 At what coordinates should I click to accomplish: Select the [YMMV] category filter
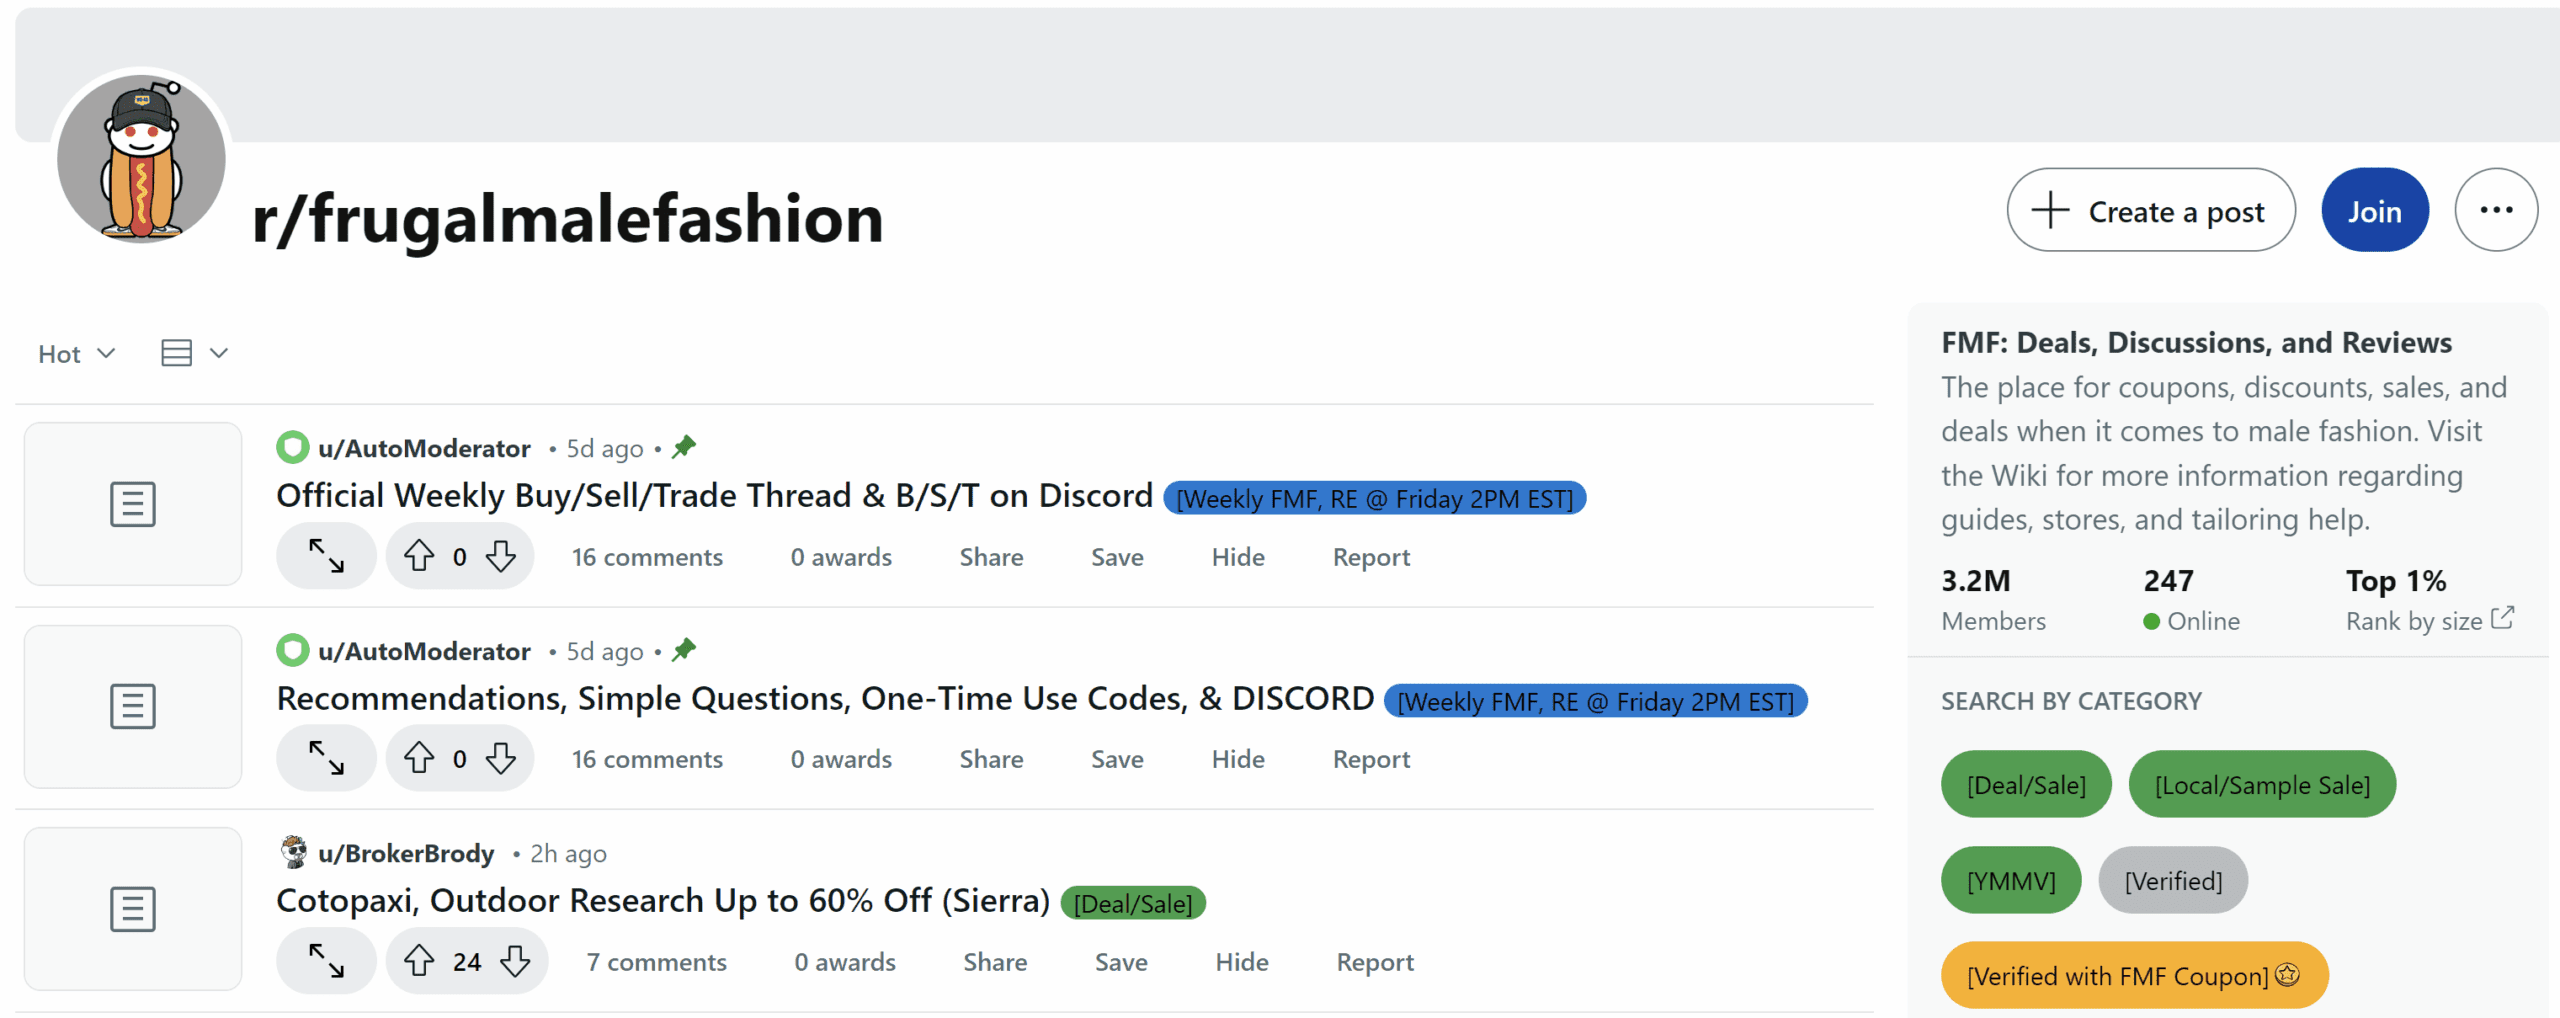(x=2010, y=881)
